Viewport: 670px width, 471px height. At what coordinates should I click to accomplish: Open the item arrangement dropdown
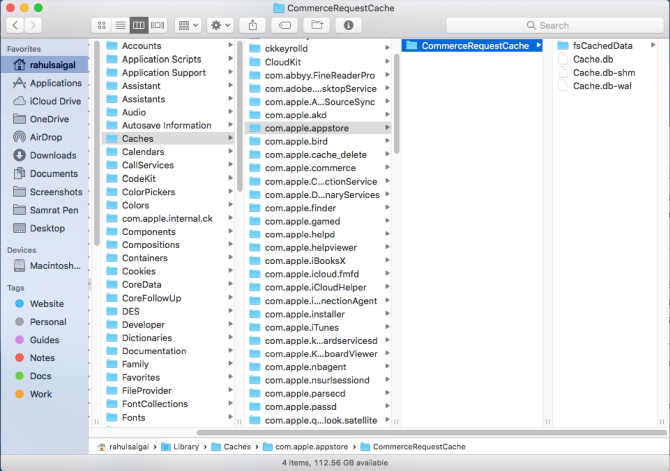[188, 26]
